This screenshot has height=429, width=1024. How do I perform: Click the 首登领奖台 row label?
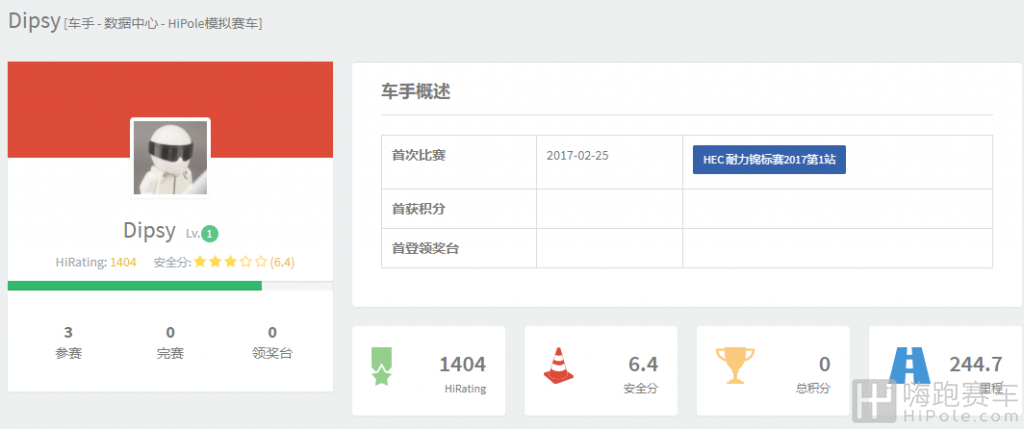[425, 248]
